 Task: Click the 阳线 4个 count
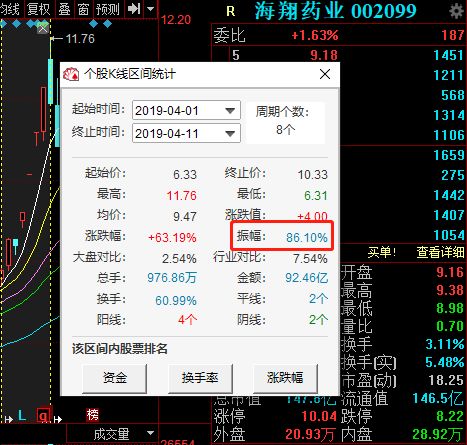[x=187, y=320]
